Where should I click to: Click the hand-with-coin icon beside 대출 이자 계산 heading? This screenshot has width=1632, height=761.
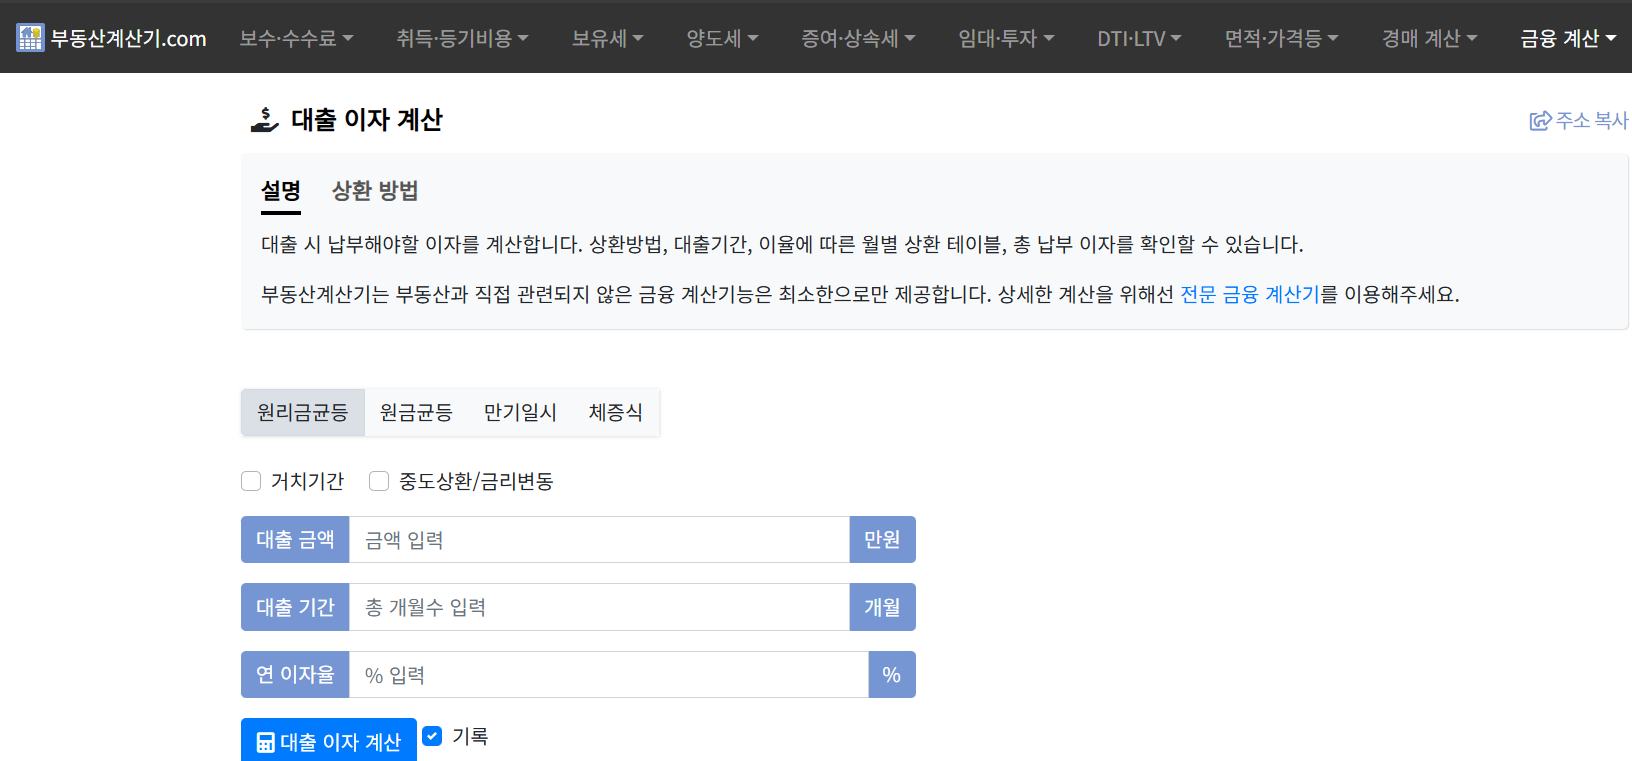tap(263, 120)
